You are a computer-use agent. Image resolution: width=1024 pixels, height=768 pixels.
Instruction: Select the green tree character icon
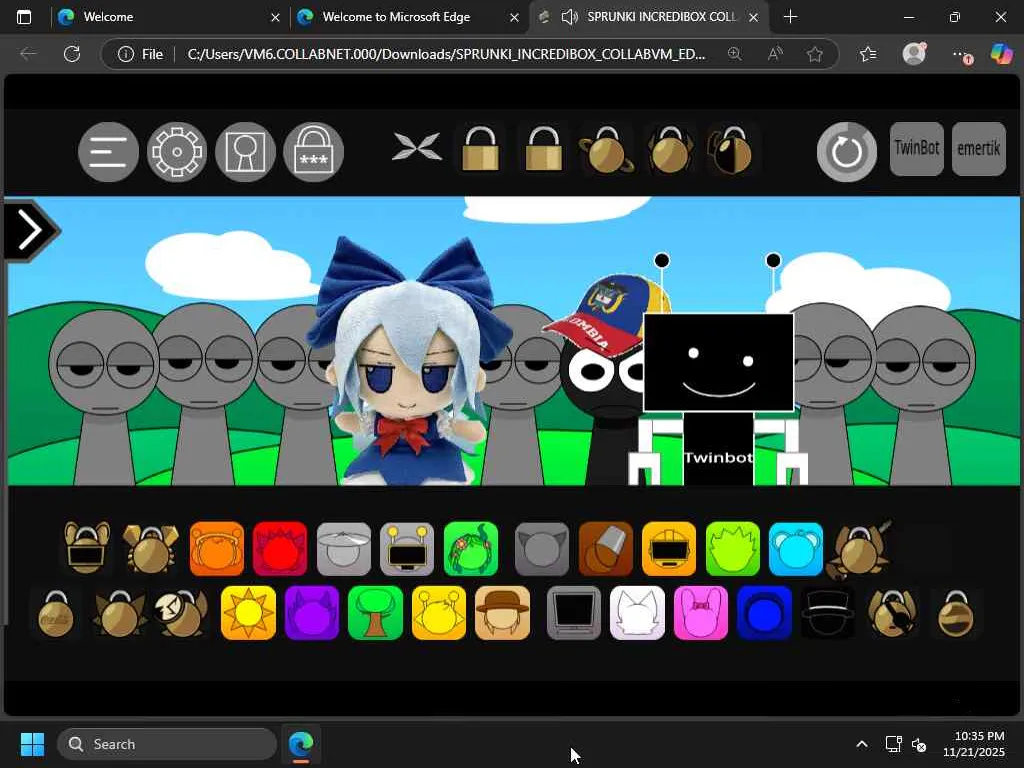(x=376, y=613)
